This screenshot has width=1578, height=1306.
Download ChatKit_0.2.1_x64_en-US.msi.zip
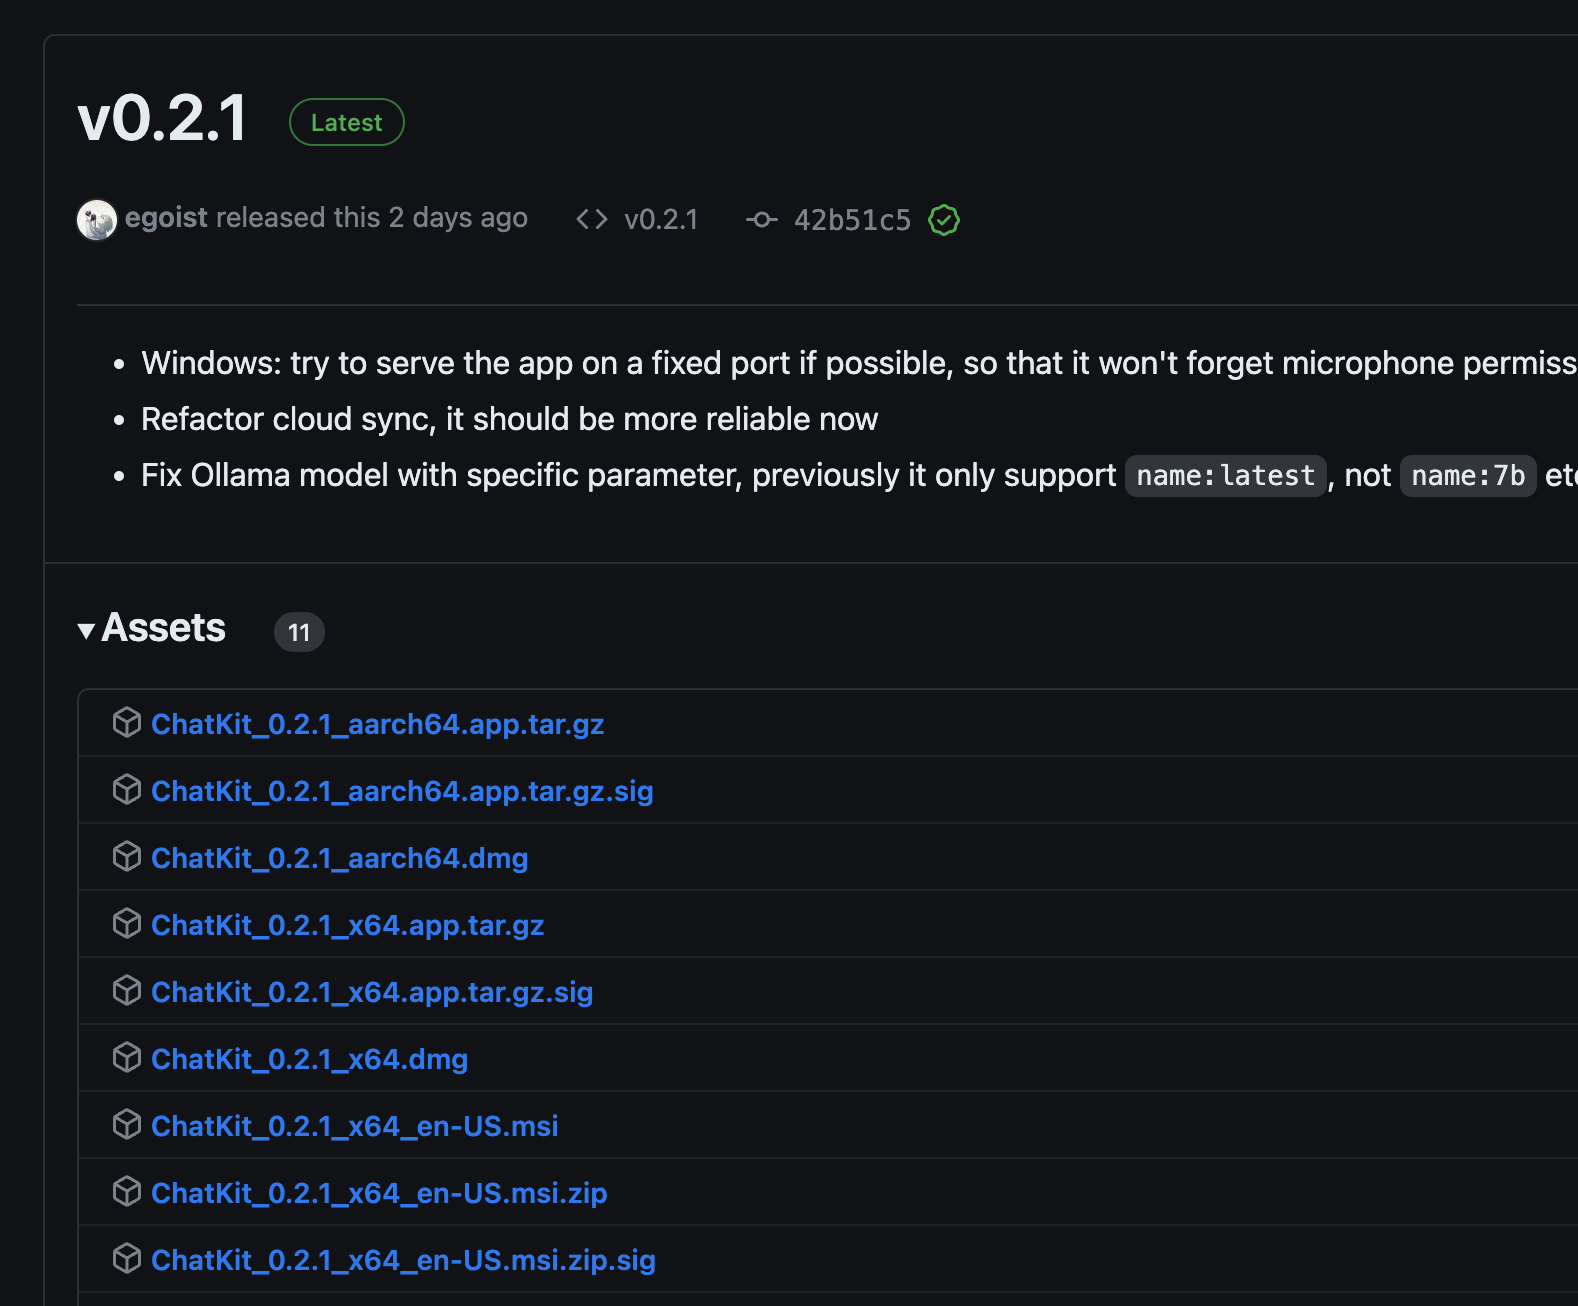click(379, 1193)
